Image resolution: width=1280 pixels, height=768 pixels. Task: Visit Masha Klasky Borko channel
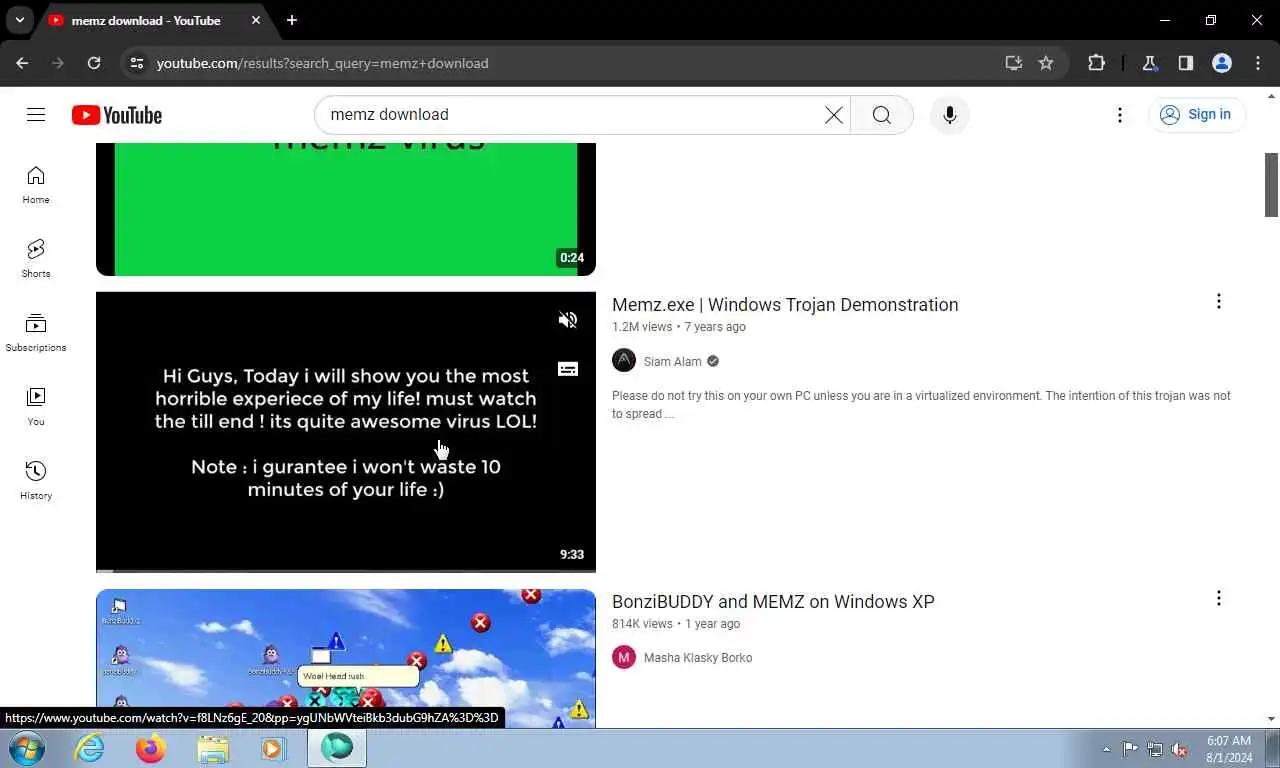point(698,658)
